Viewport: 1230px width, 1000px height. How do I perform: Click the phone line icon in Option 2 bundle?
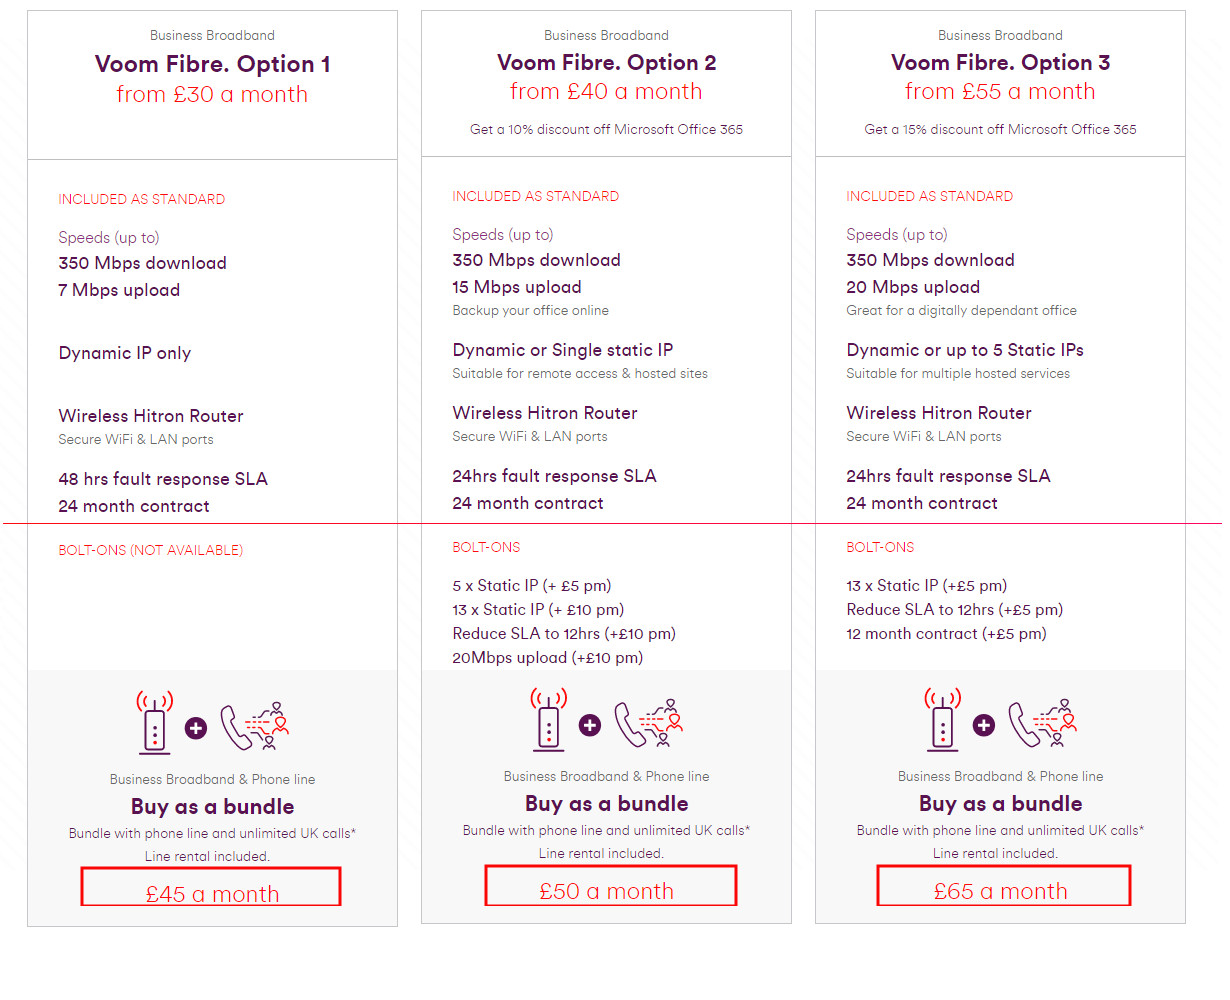[649, 723]
